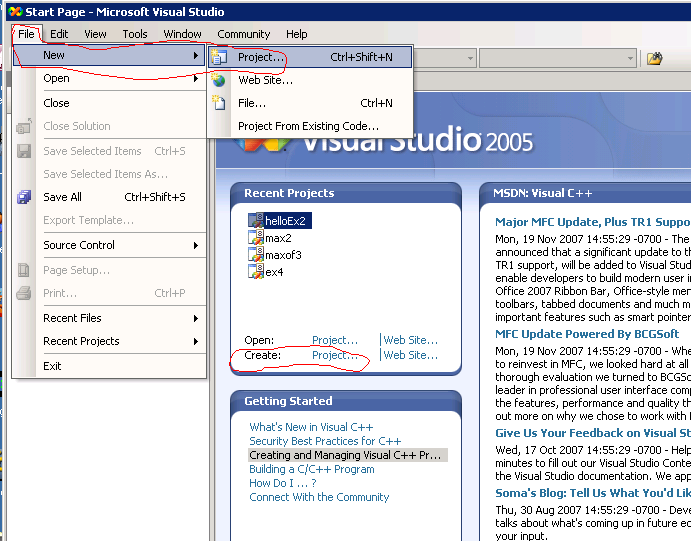Open the first toolbar combo box dropdown

point(470,58)
